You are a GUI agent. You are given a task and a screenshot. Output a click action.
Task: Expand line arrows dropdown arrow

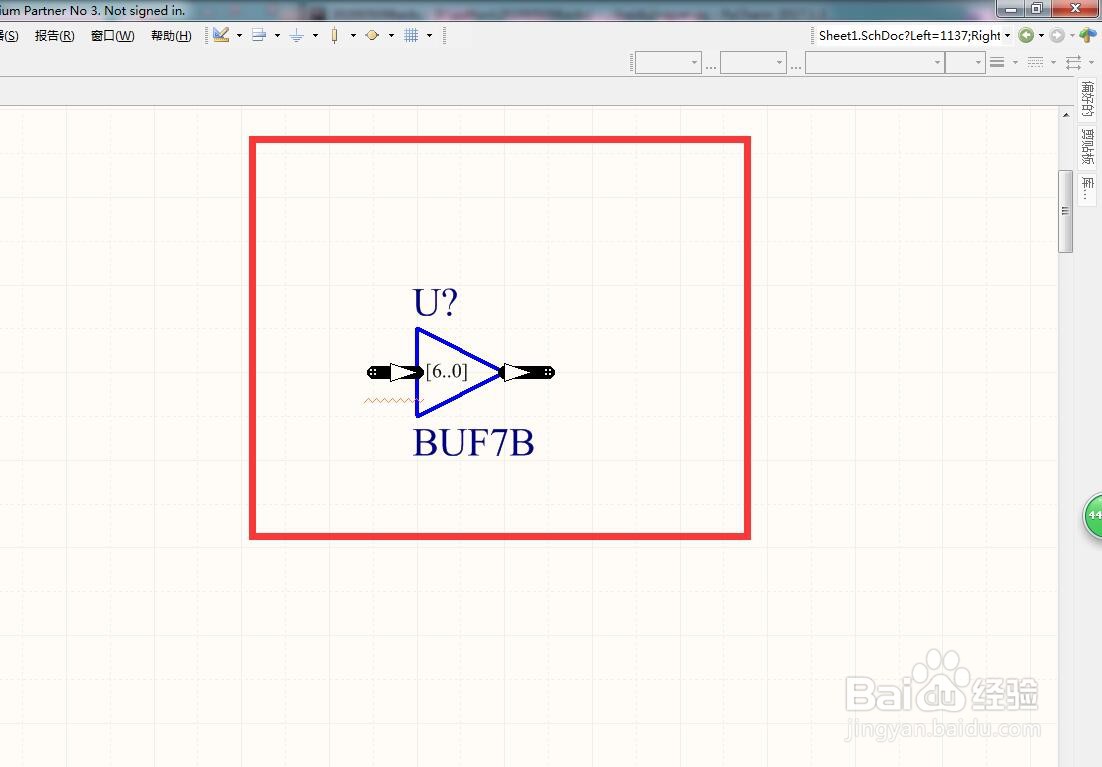pyautogui.click(x=1091, y=63)
